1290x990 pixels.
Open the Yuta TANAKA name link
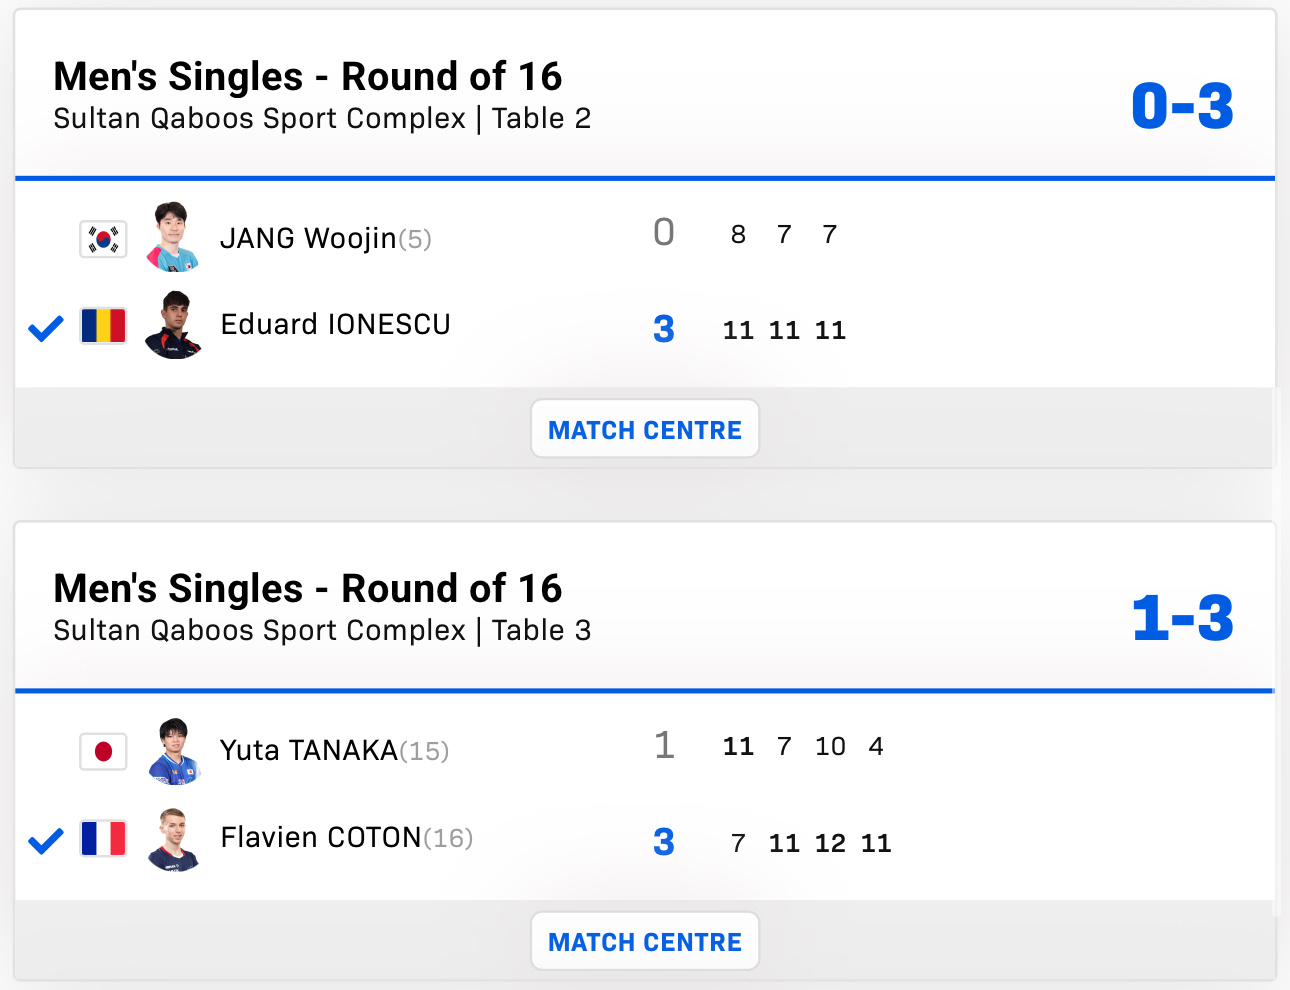(309, 750)
